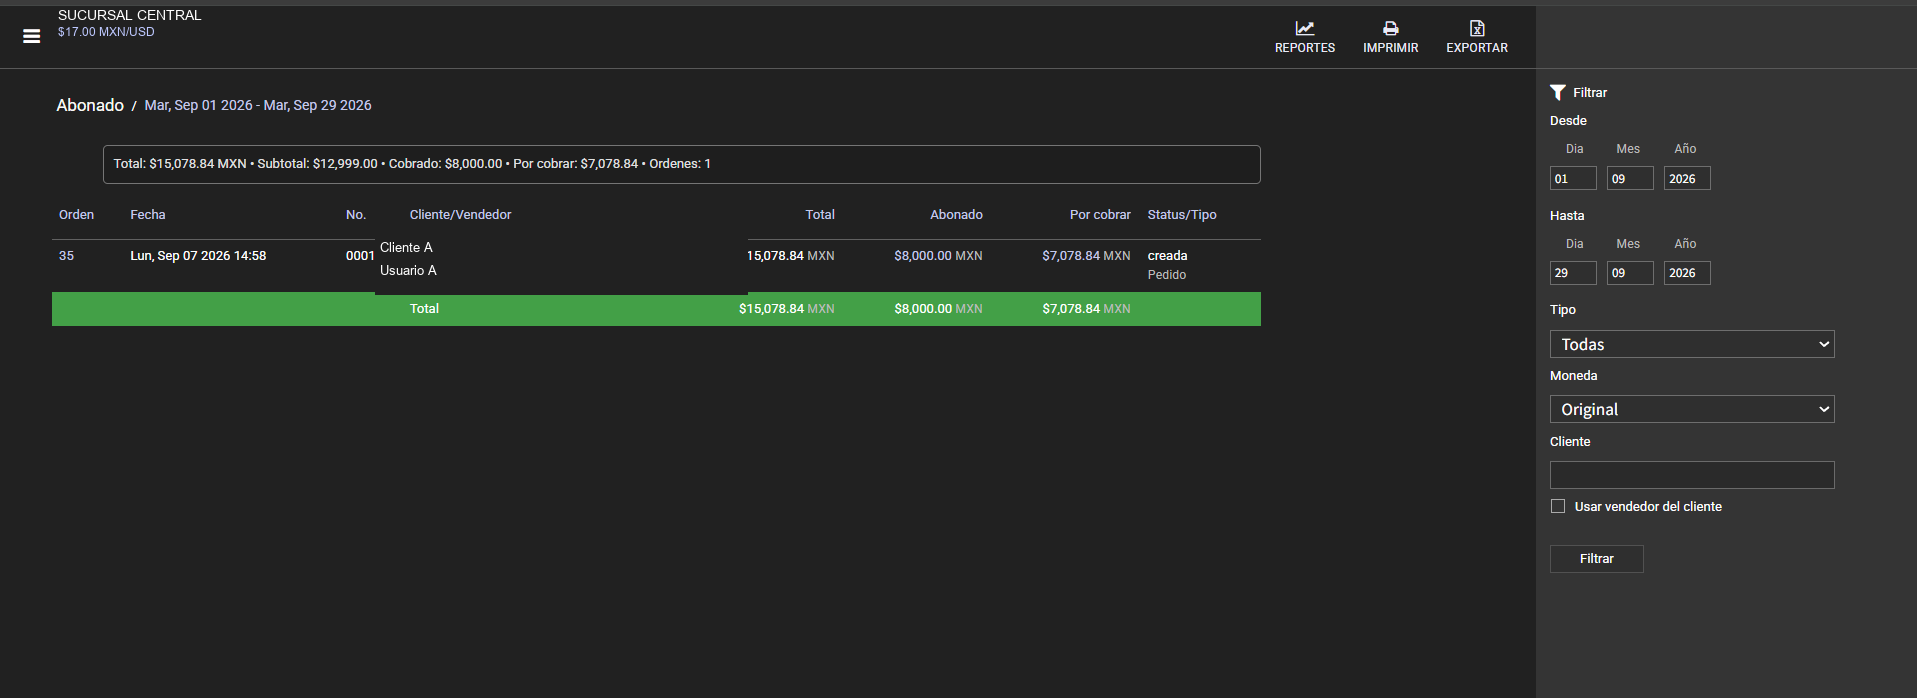Click the summary totals bar

(x=681, y=164)
